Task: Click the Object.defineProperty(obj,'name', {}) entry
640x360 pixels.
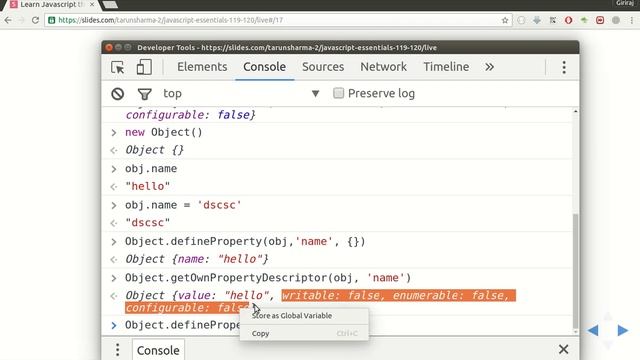Action: click(245, 241)
